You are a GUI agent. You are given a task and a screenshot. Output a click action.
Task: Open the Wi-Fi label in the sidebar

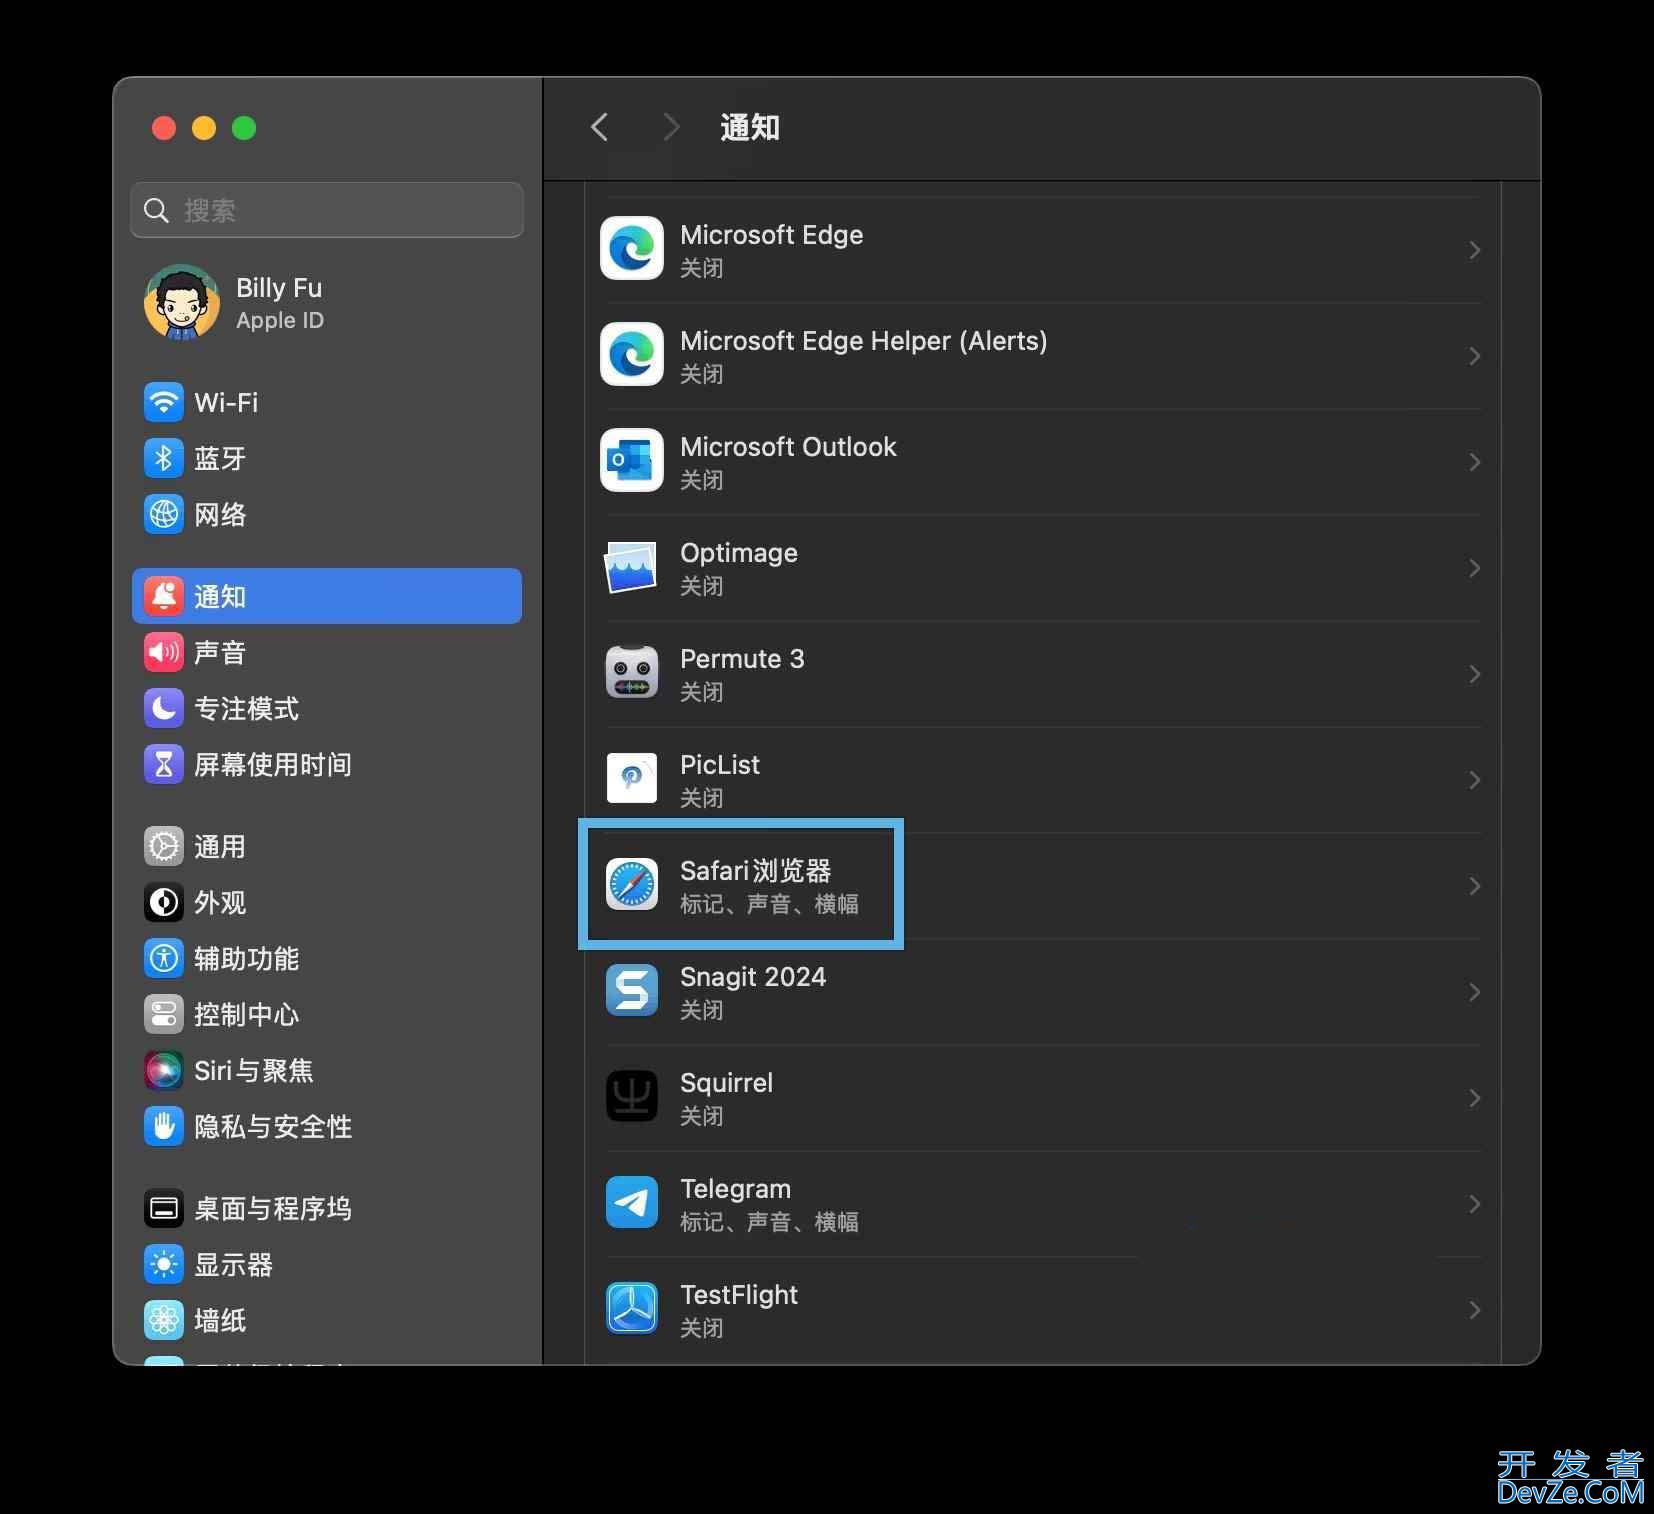coord(226,403)
